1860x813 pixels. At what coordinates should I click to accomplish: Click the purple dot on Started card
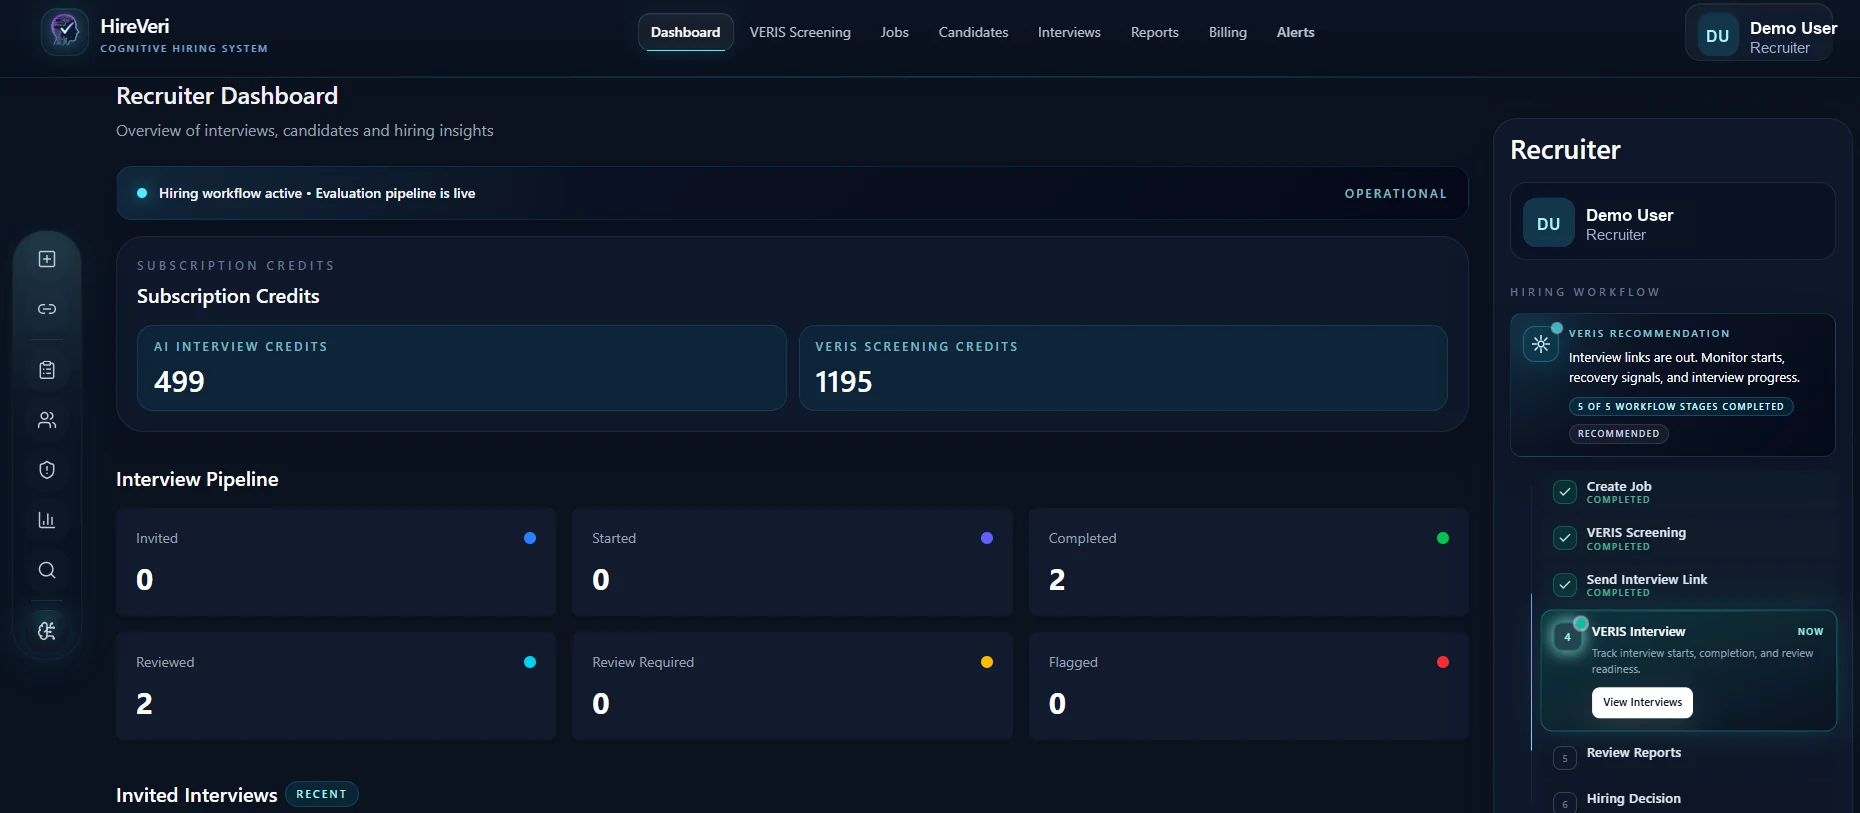[987, 538]
